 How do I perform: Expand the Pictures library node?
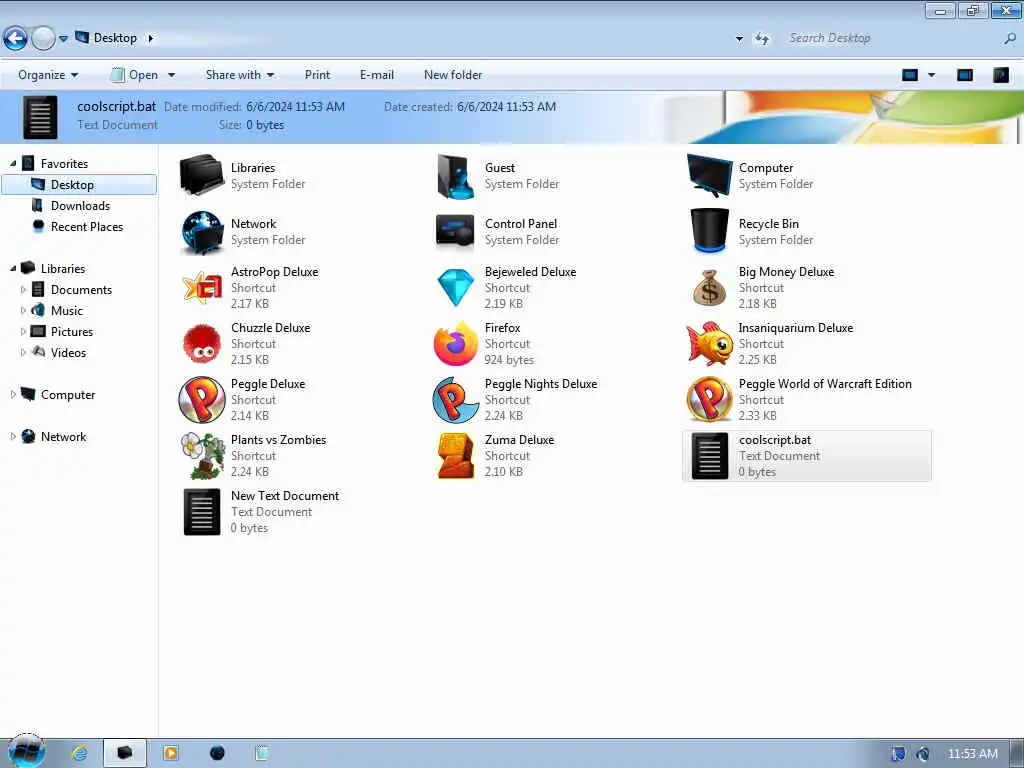23,331
